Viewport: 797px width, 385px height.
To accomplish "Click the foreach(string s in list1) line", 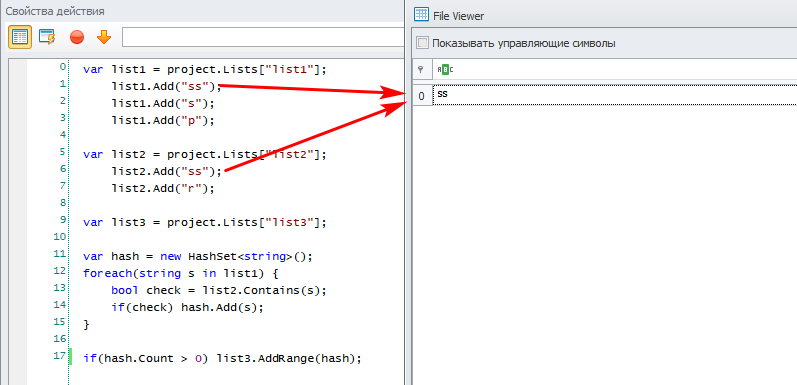I will pyautogui.click(x=180, y=274).
